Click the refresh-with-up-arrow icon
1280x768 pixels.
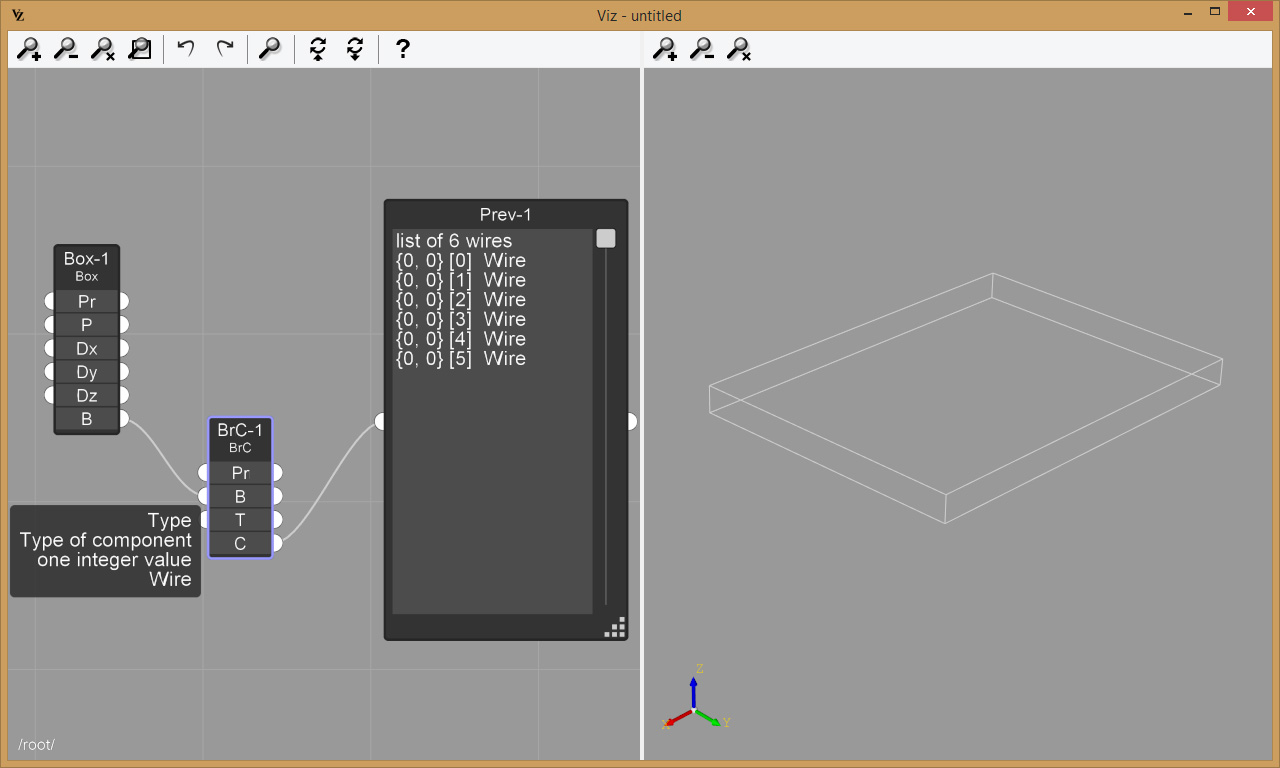click(x=318, y=49)
